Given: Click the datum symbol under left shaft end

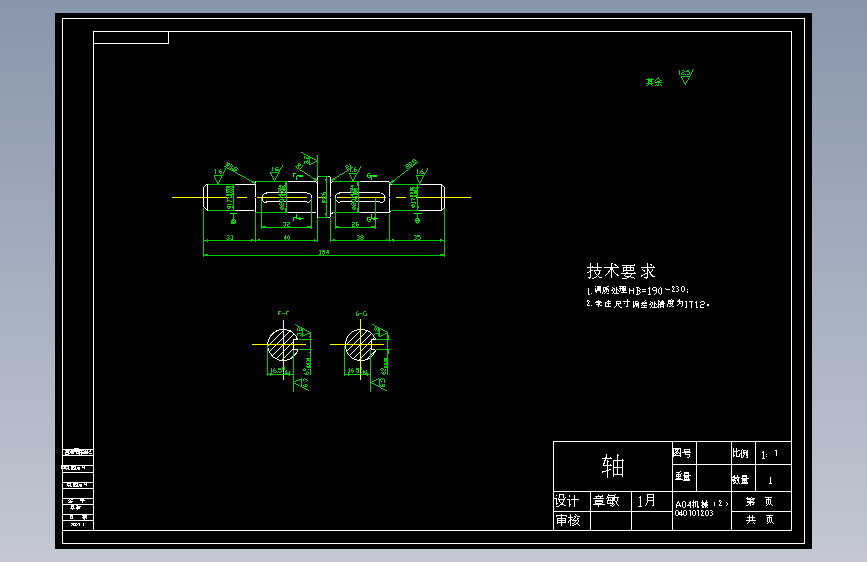Looking at the screenshot, I should click(233, 217).
